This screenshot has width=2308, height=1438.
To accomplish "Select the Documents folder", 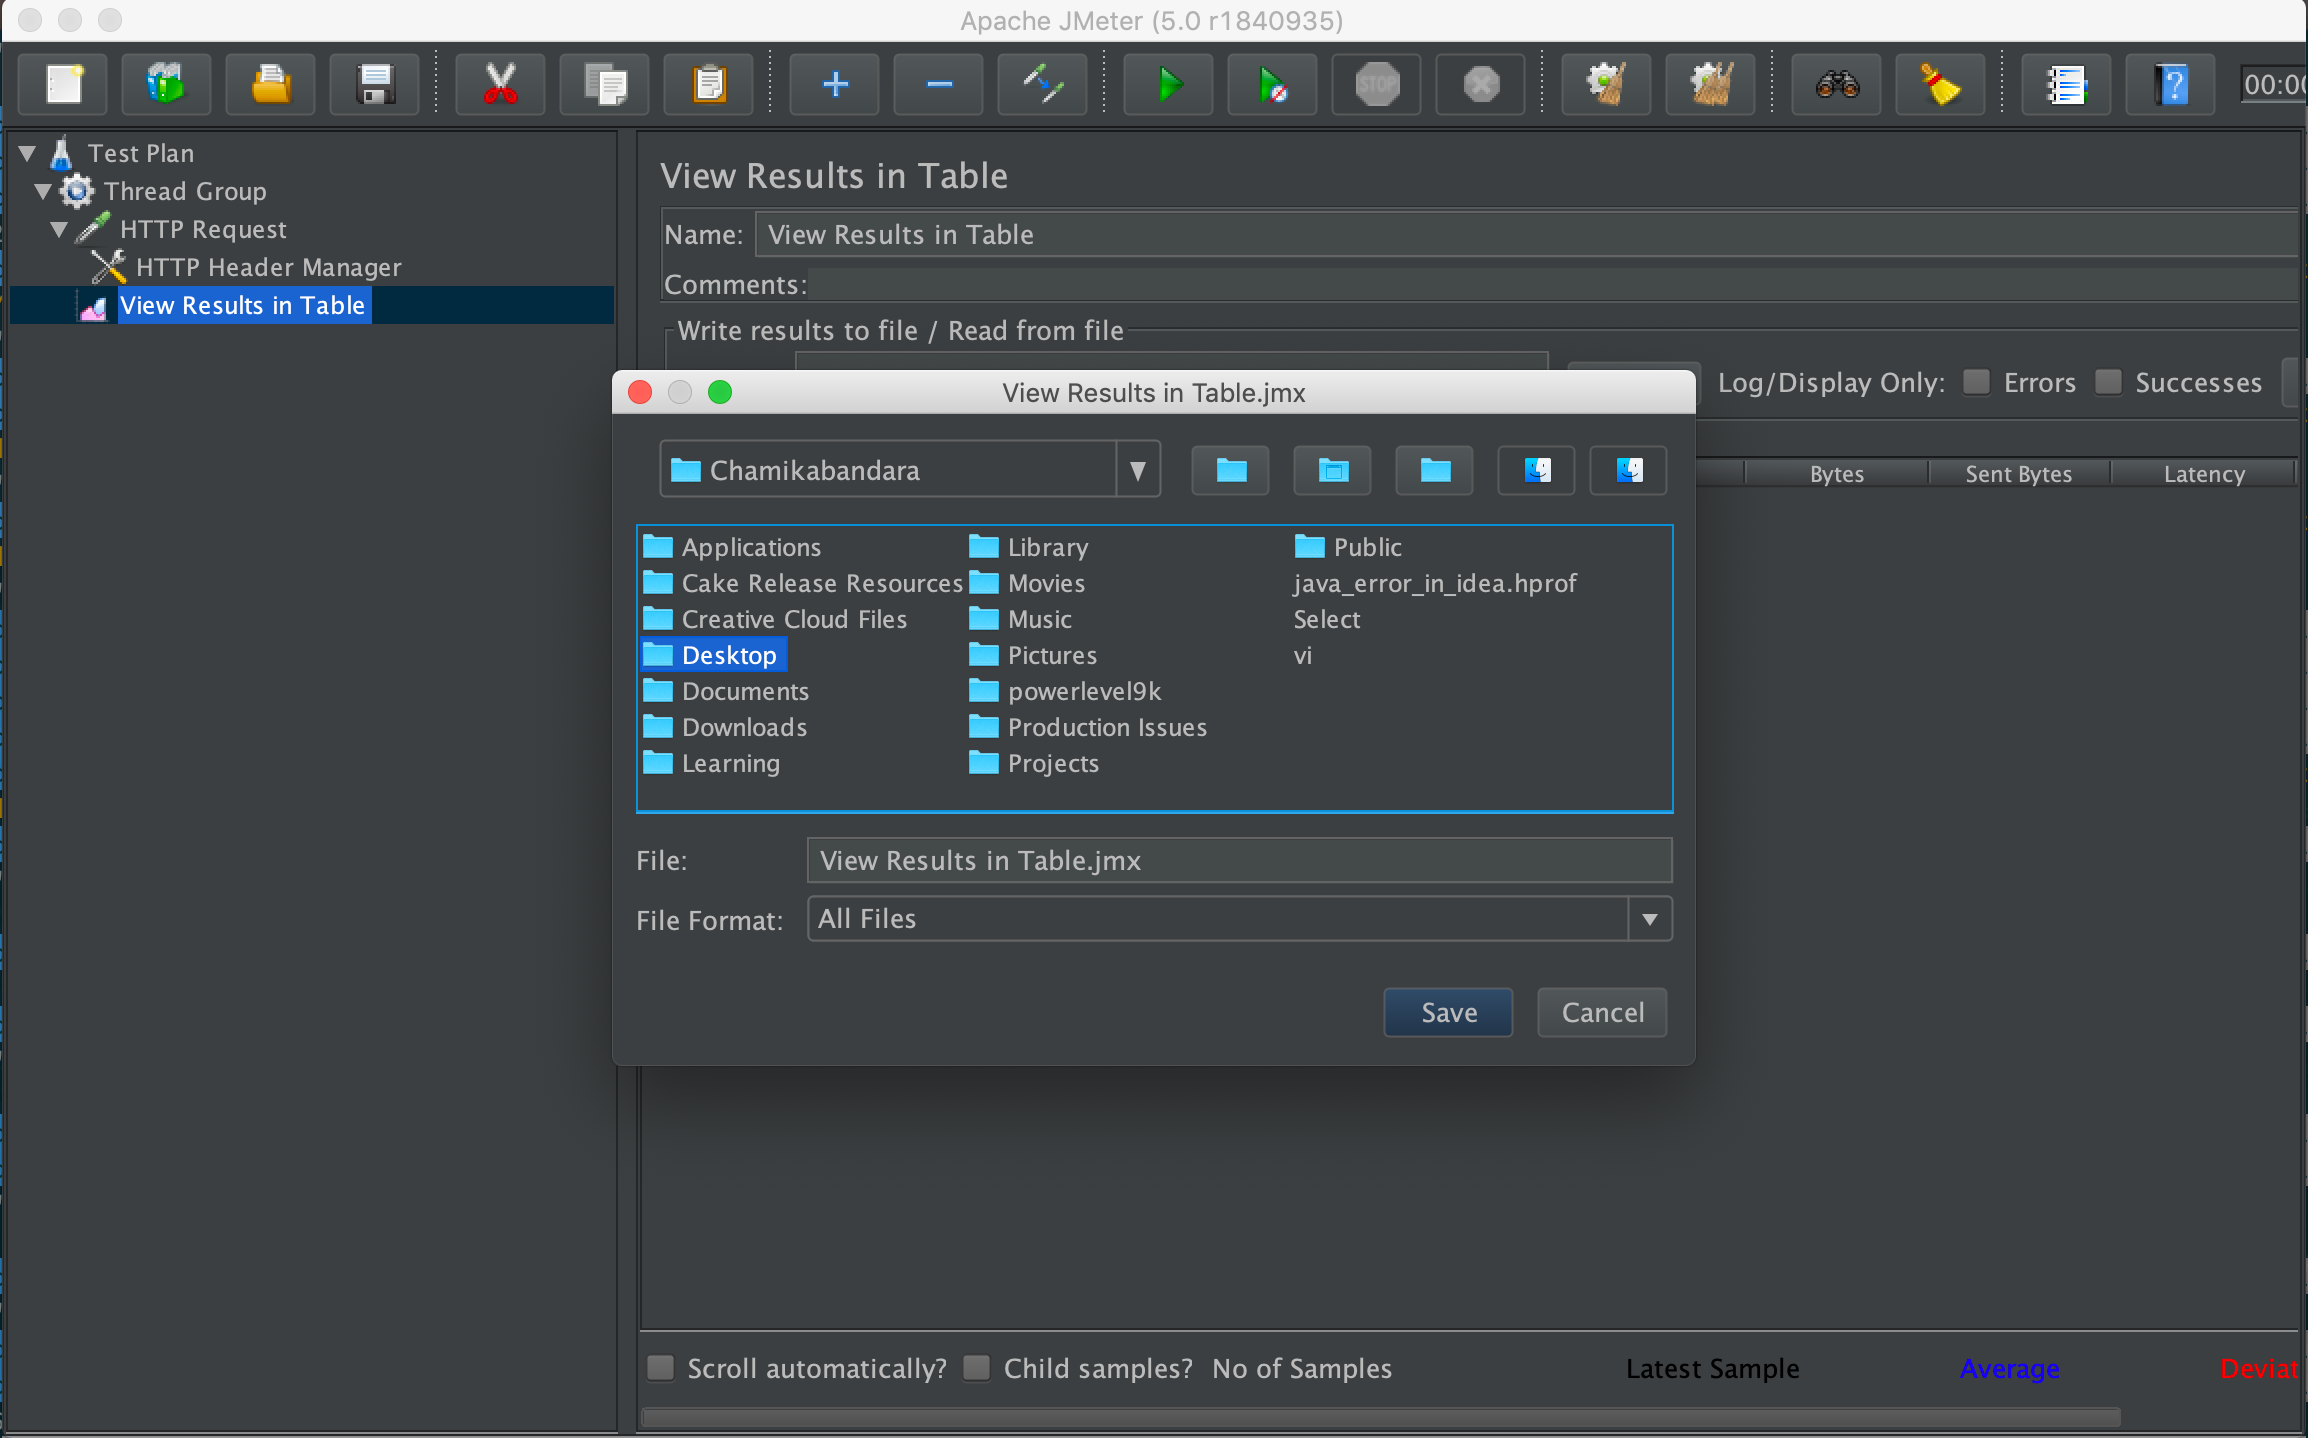I will [x=726, y=691].
